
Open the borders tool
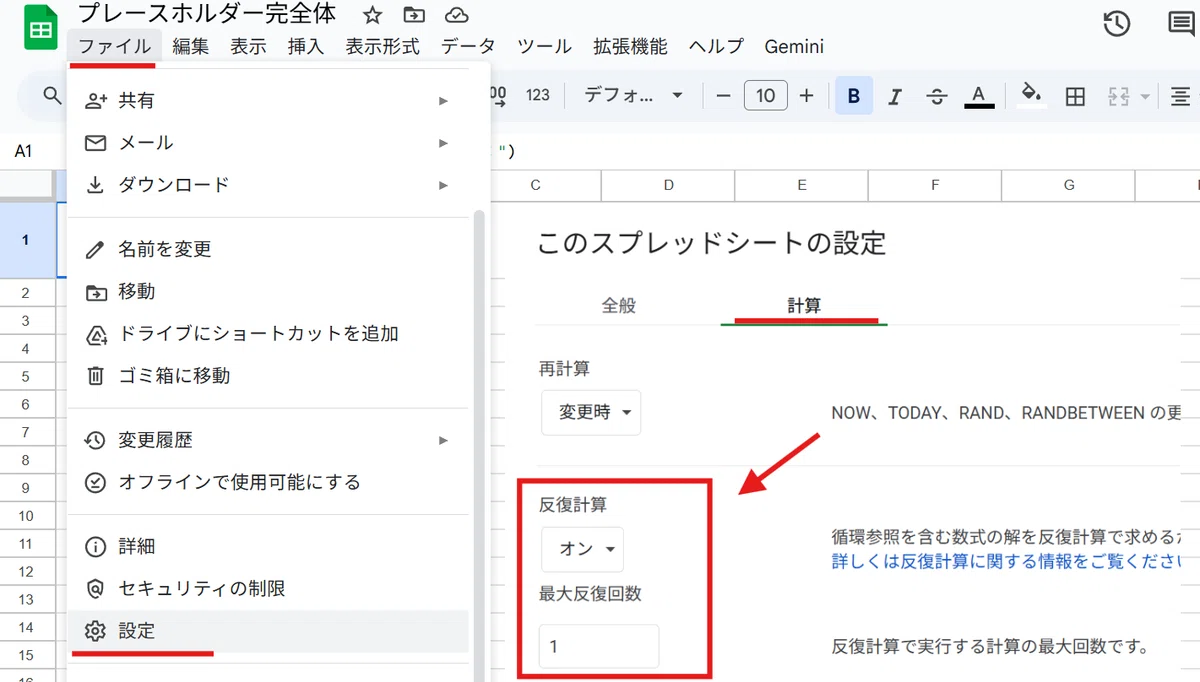click(1075, 96)
